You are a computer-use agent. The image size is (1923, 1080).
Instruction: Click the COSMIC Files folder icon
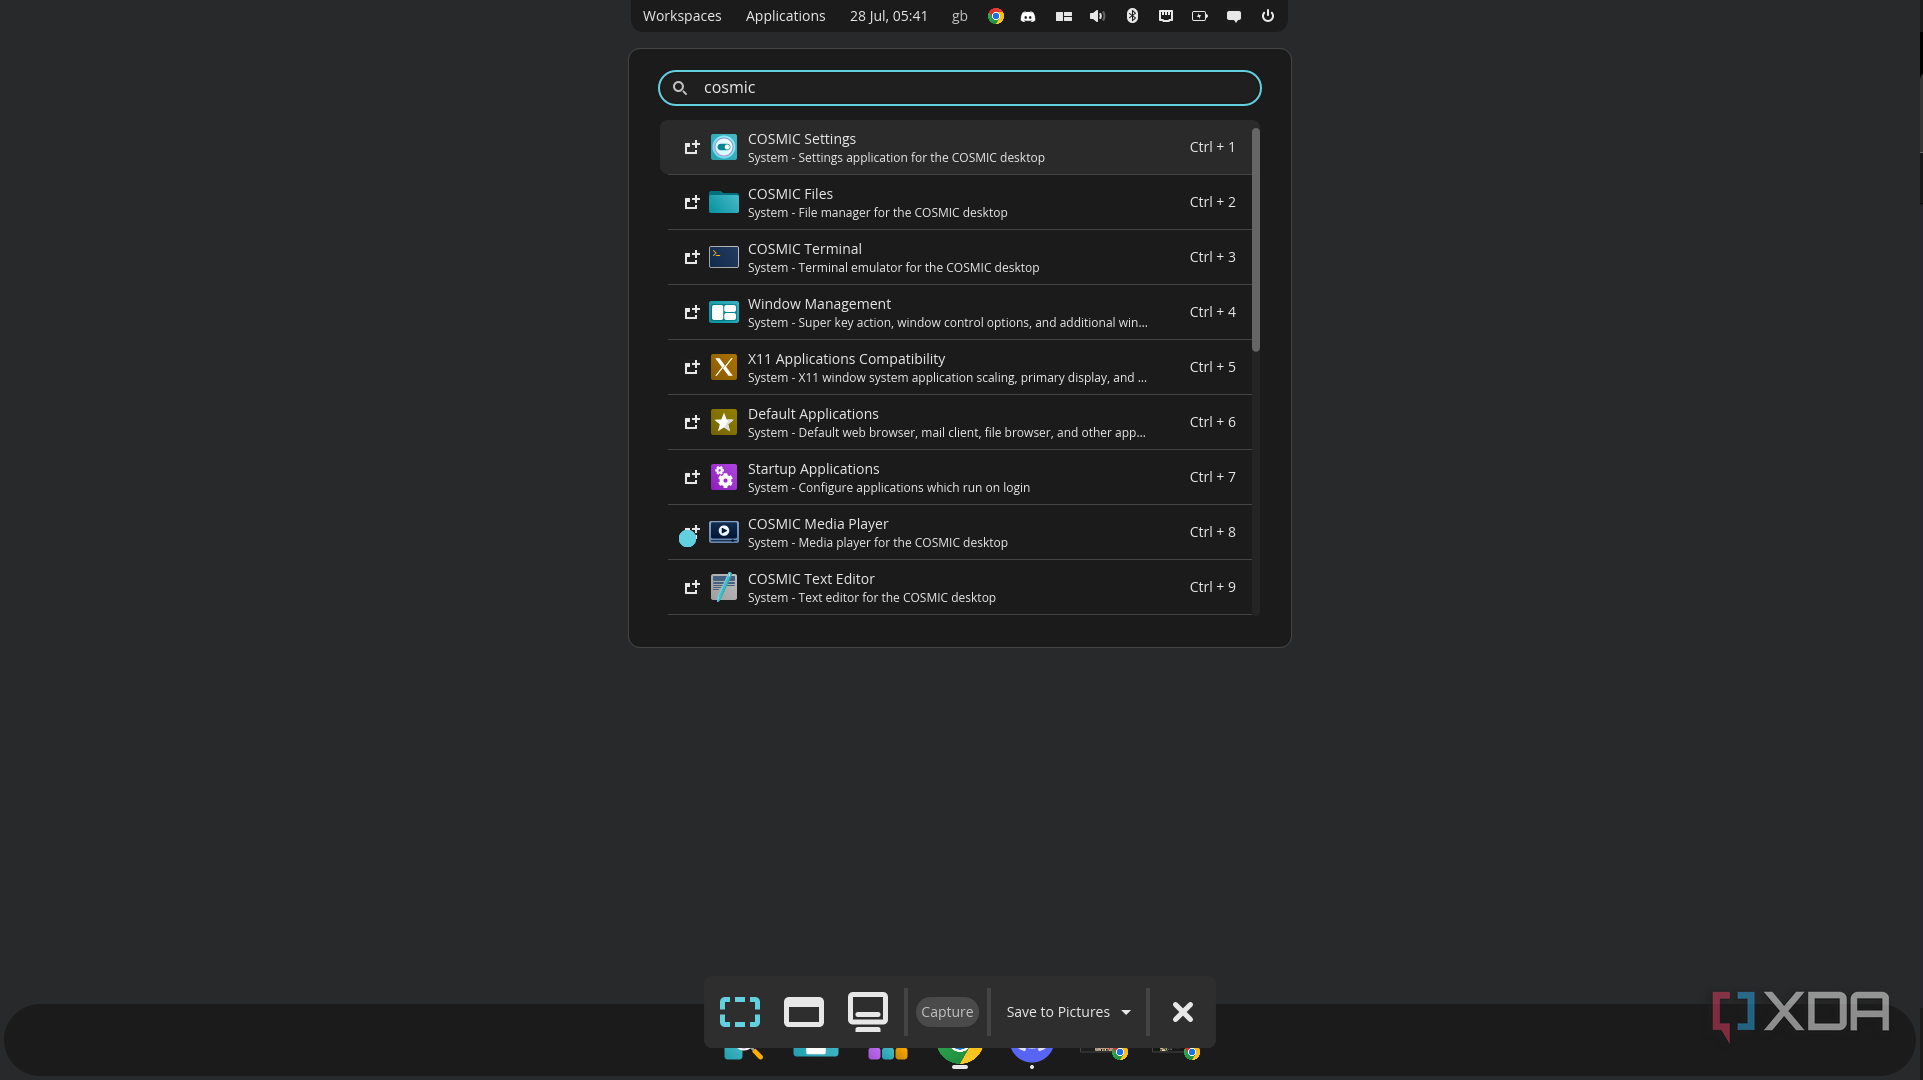[x=724, y=202]
